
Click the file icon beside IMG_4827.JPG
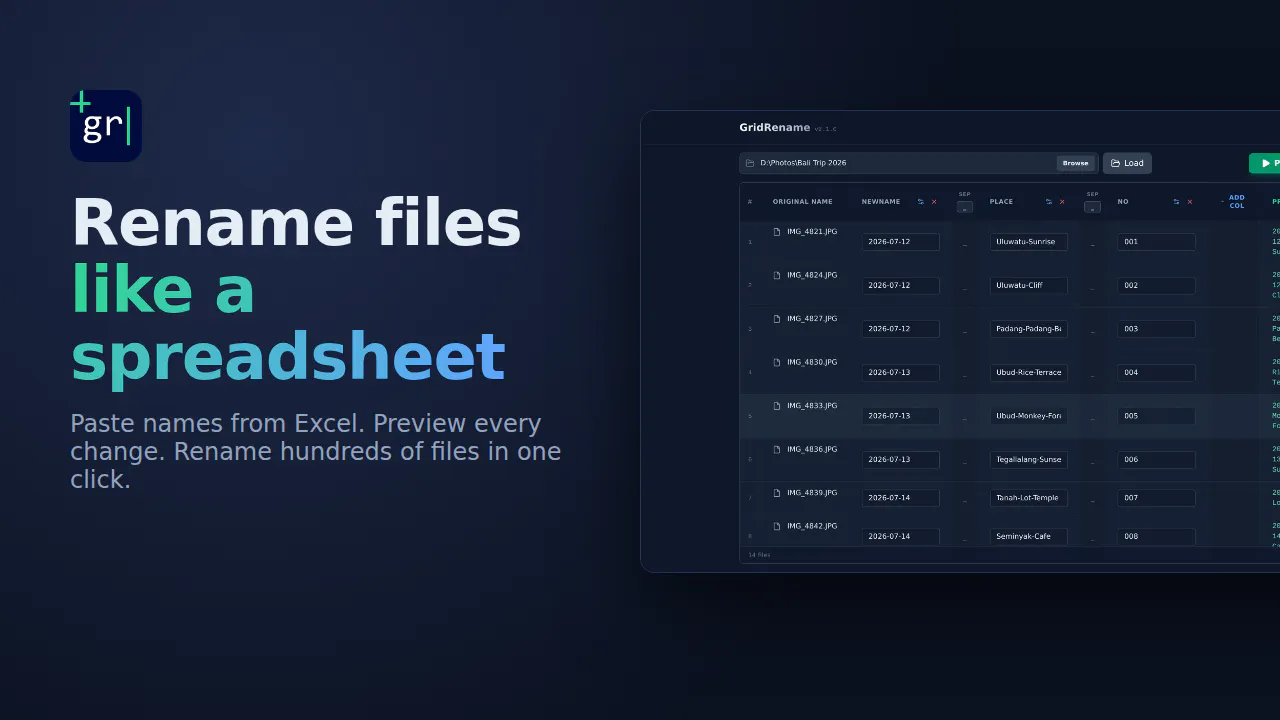pos(777,318)
